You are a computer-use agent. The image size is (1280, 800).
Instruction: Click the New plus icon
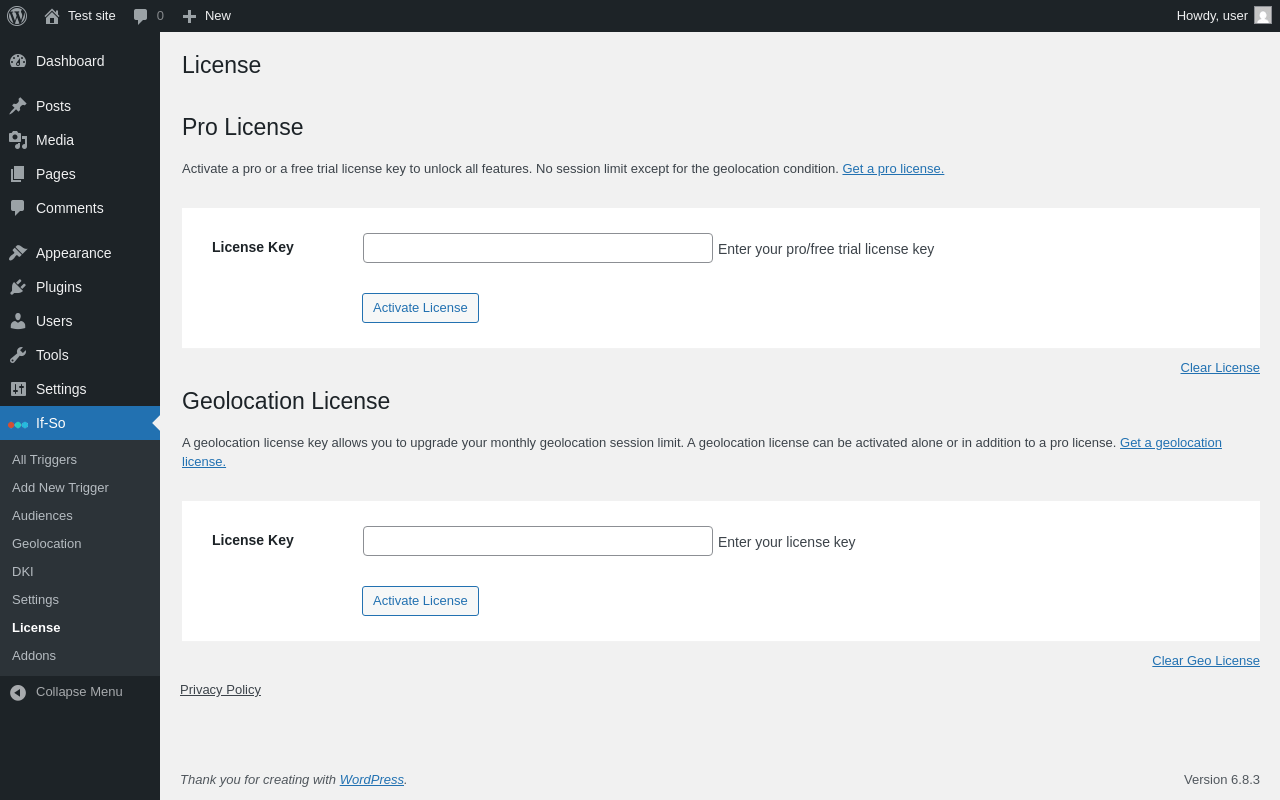[189, 16]
